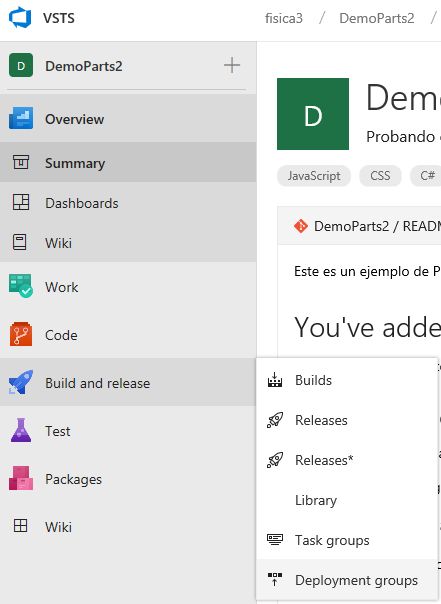441x604 pixels.
Task: Click the "Probando" project description text
Action: coord(403,137)
